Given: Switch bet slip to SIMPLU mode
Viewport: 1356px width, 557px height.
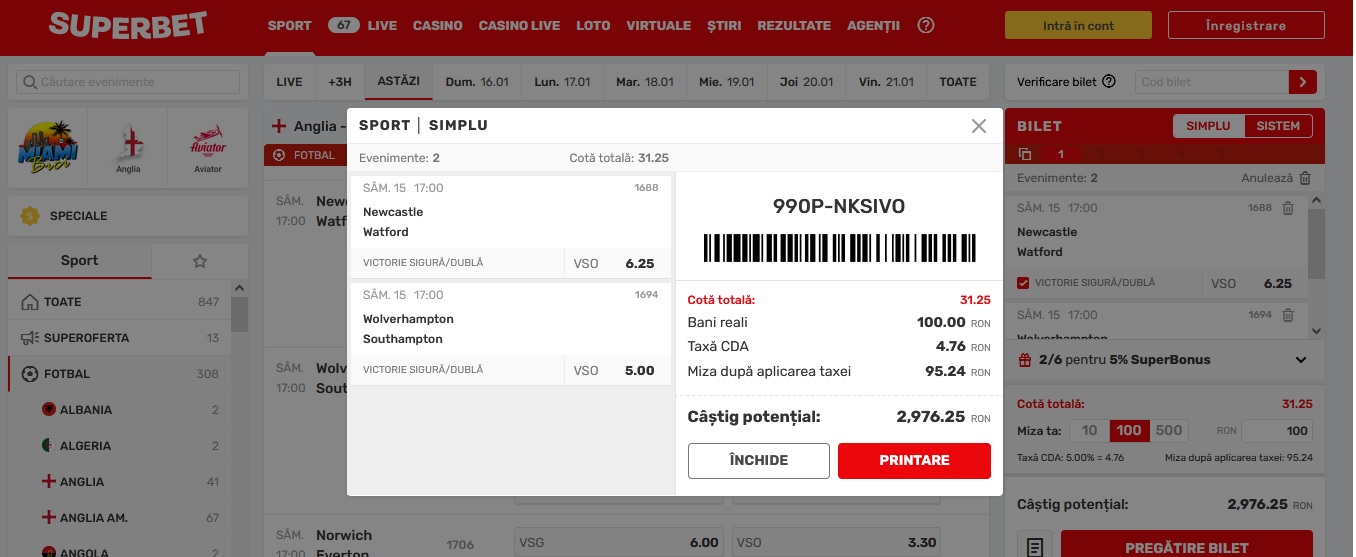Looking at the screenshot, I should (1208, 126).
